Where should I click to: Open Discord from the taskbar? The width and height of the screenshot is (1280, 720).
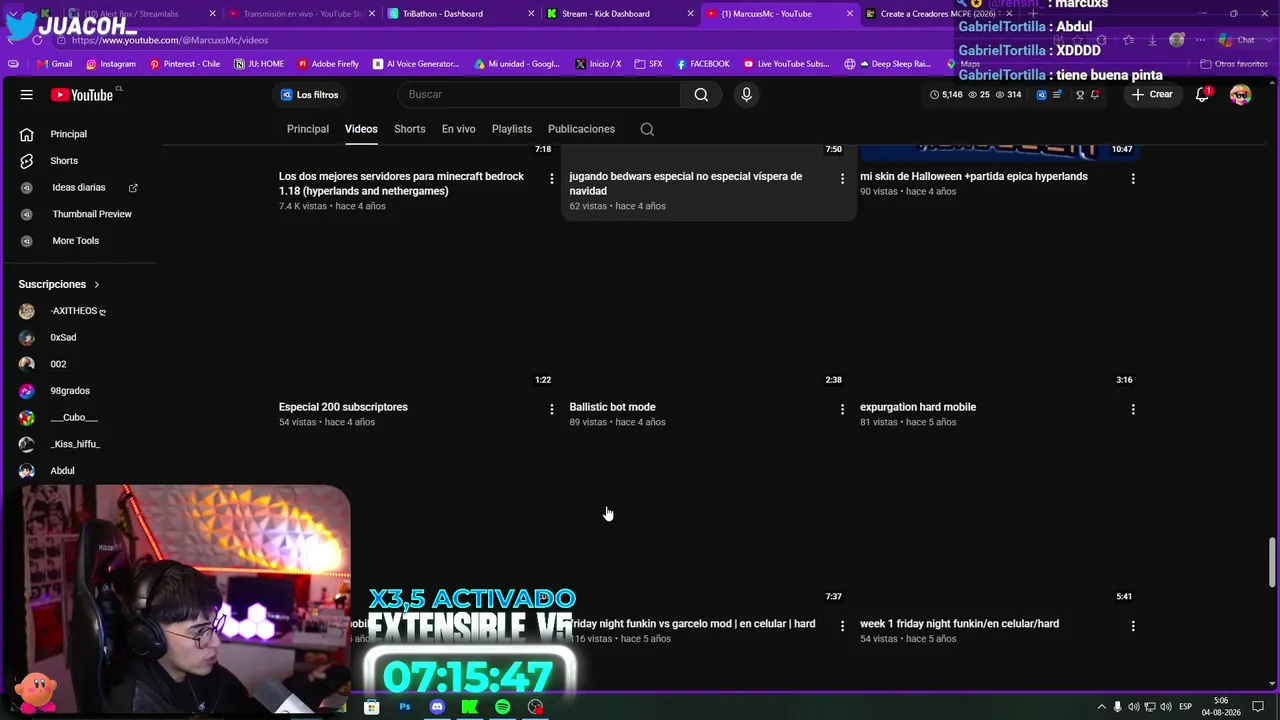pyautogui.click(x=437, y=707)
